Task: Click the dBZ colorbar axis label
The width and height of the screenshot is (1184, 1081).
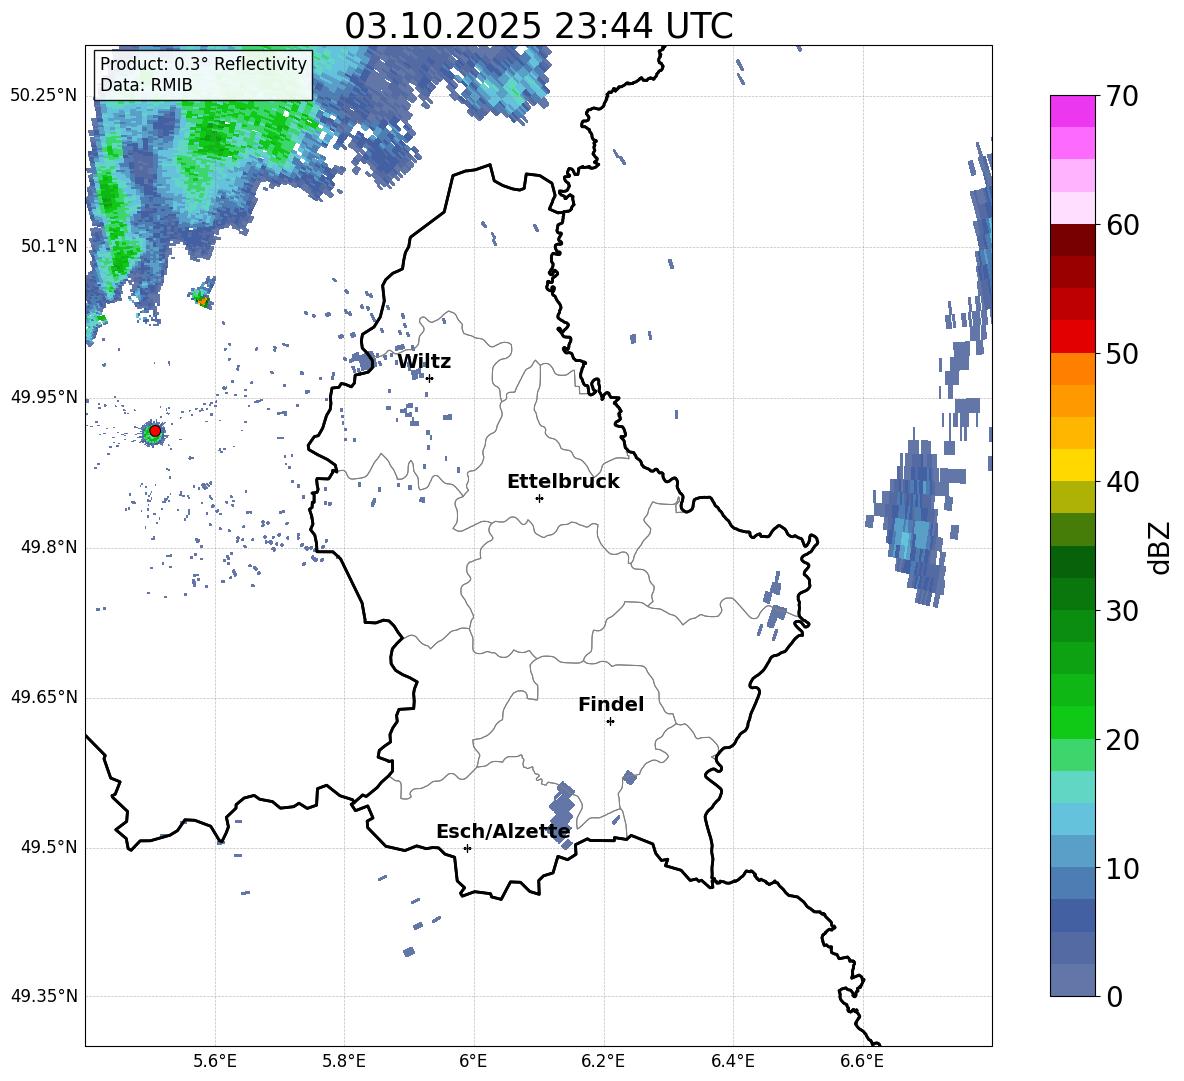Action: click(1161, 547)
